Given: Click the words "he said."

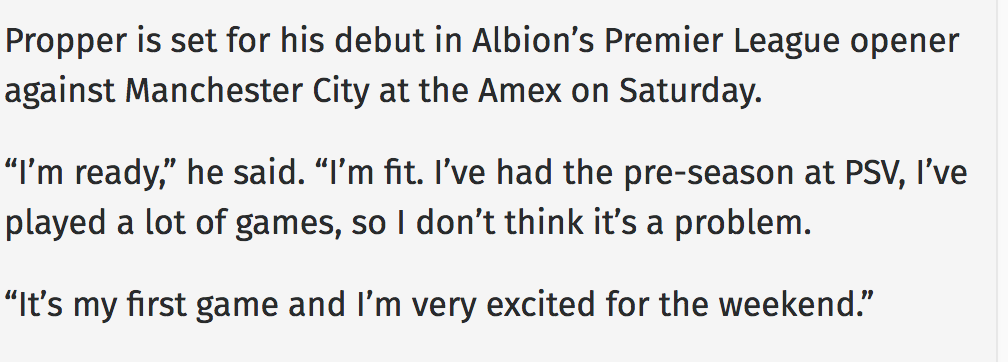Looking at the screenshot, I should pos(246,172).
